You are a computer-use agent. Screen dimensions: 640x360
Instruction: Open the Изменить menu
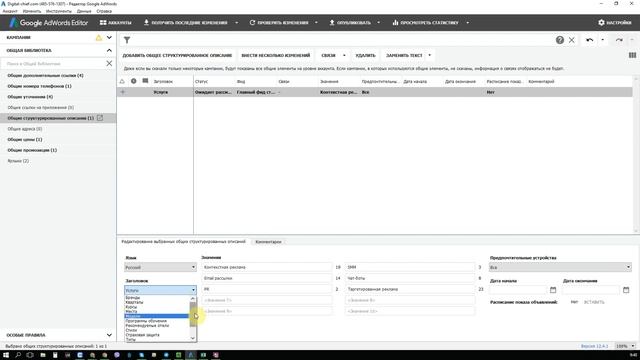click(x=32, y=11)
